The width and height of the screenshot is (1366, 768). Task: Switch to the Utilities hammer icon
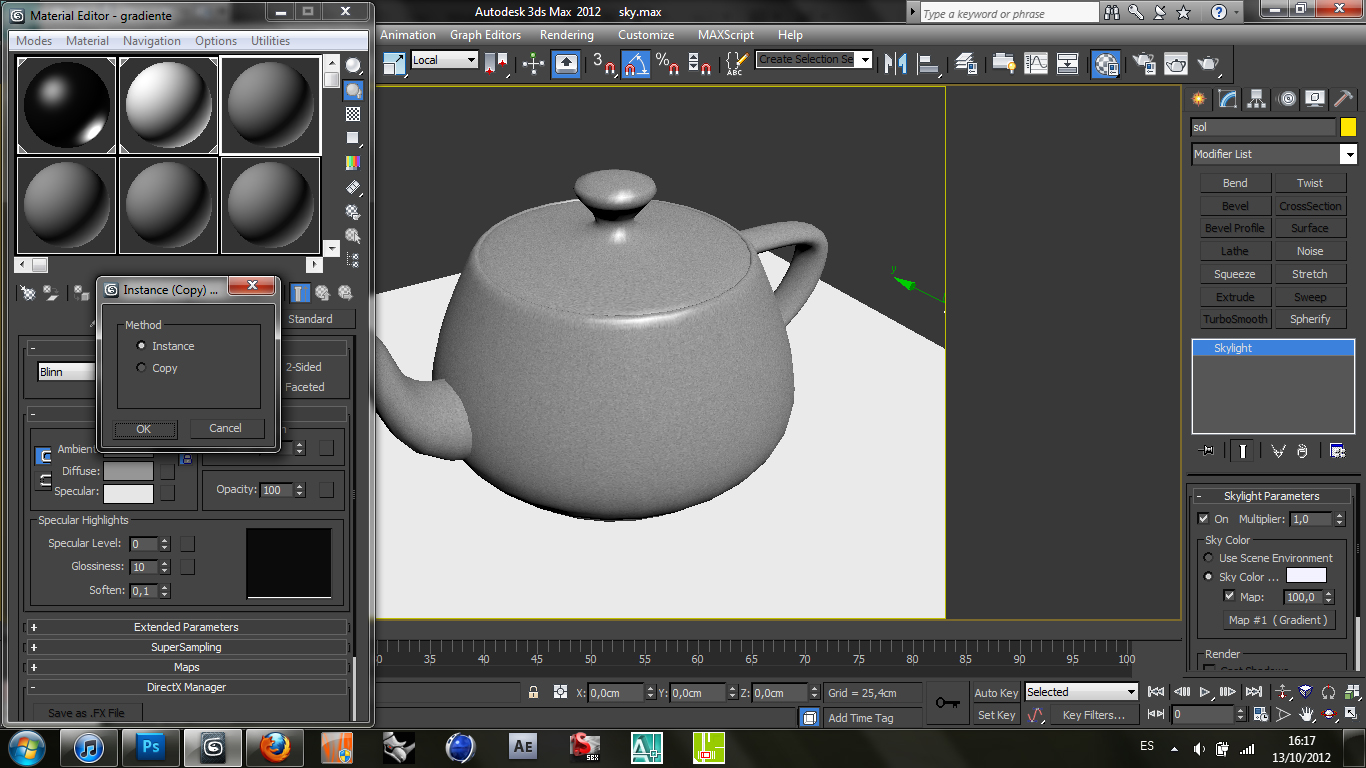point(1343,99)
